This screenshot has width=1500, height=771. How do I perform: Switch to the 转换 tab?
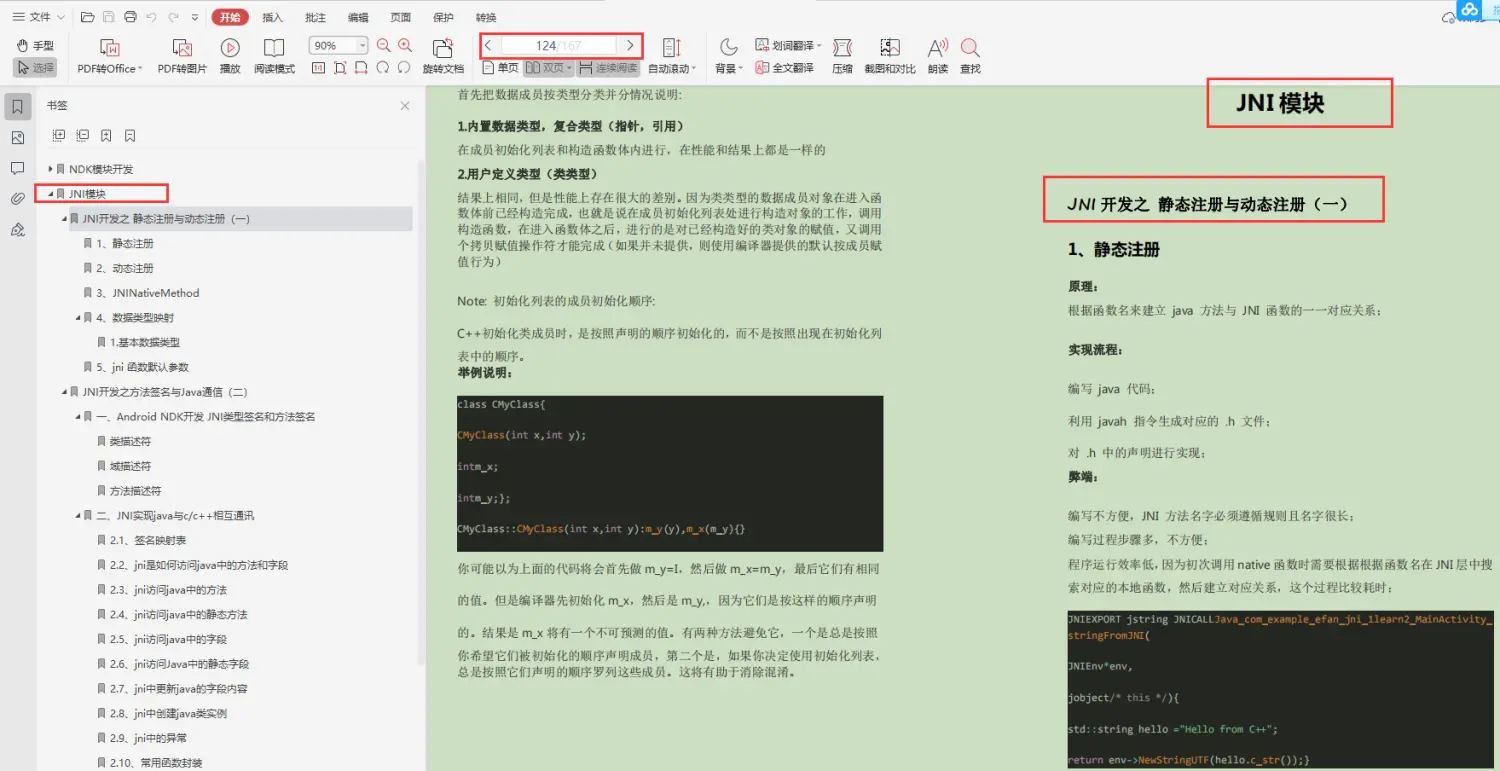pyautogui.click(x=486, y=17)
